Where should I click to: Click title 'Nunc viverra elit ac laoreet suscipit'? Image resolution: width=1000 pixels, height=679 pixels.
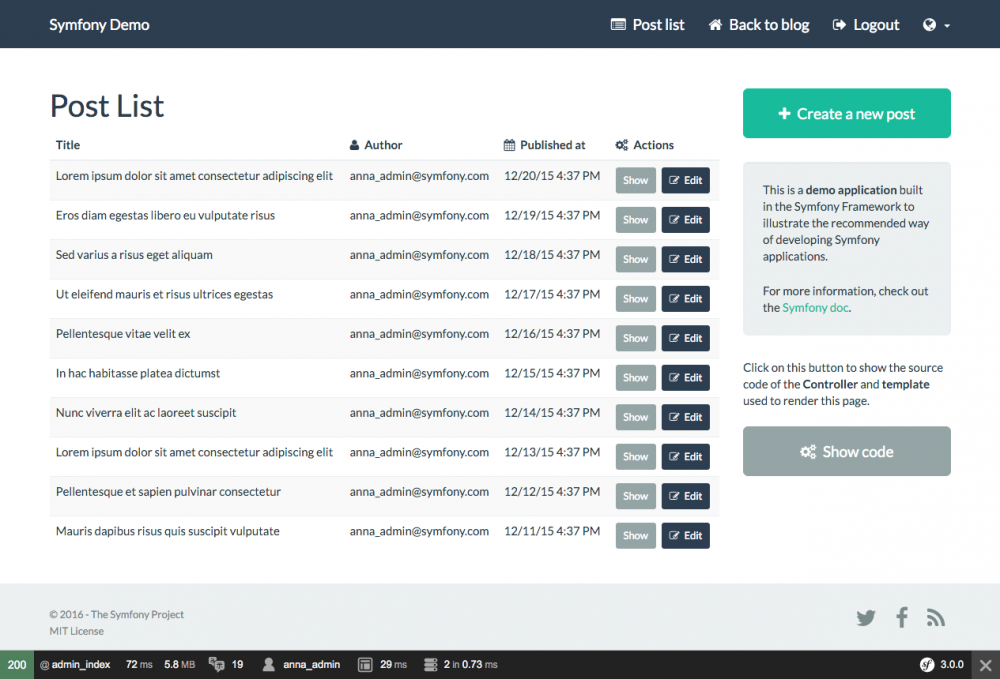pos(146,413)
